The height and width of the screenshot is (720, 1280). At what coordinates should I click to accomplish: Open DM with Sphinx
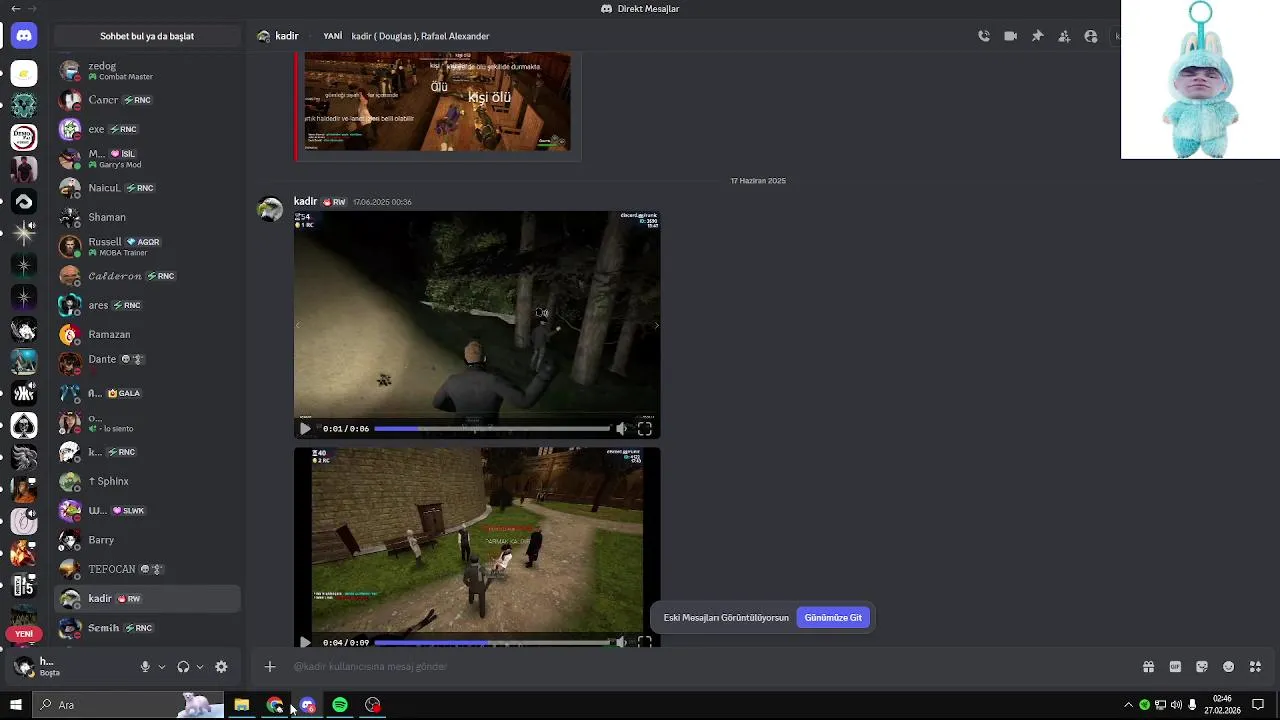click(x=147, y=481)
